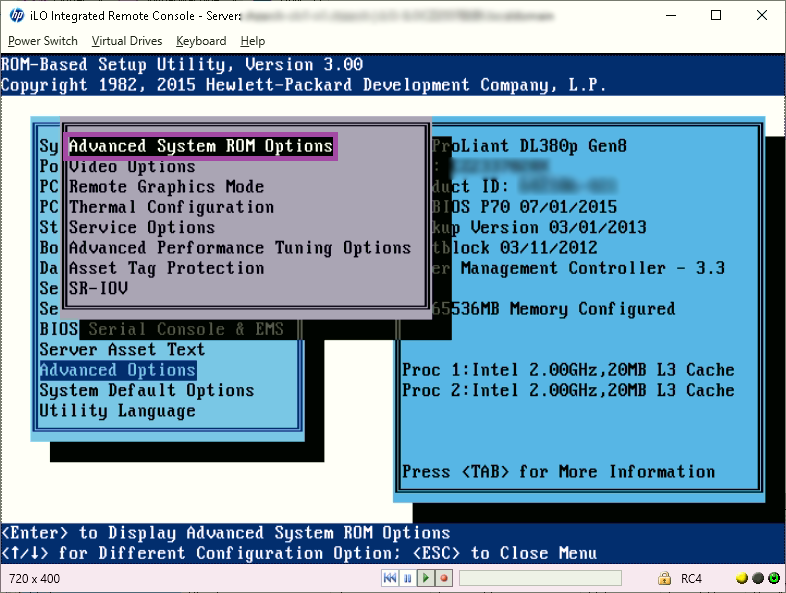Click the ROM-Based Setup Utility Version header

tap(182, 65)
